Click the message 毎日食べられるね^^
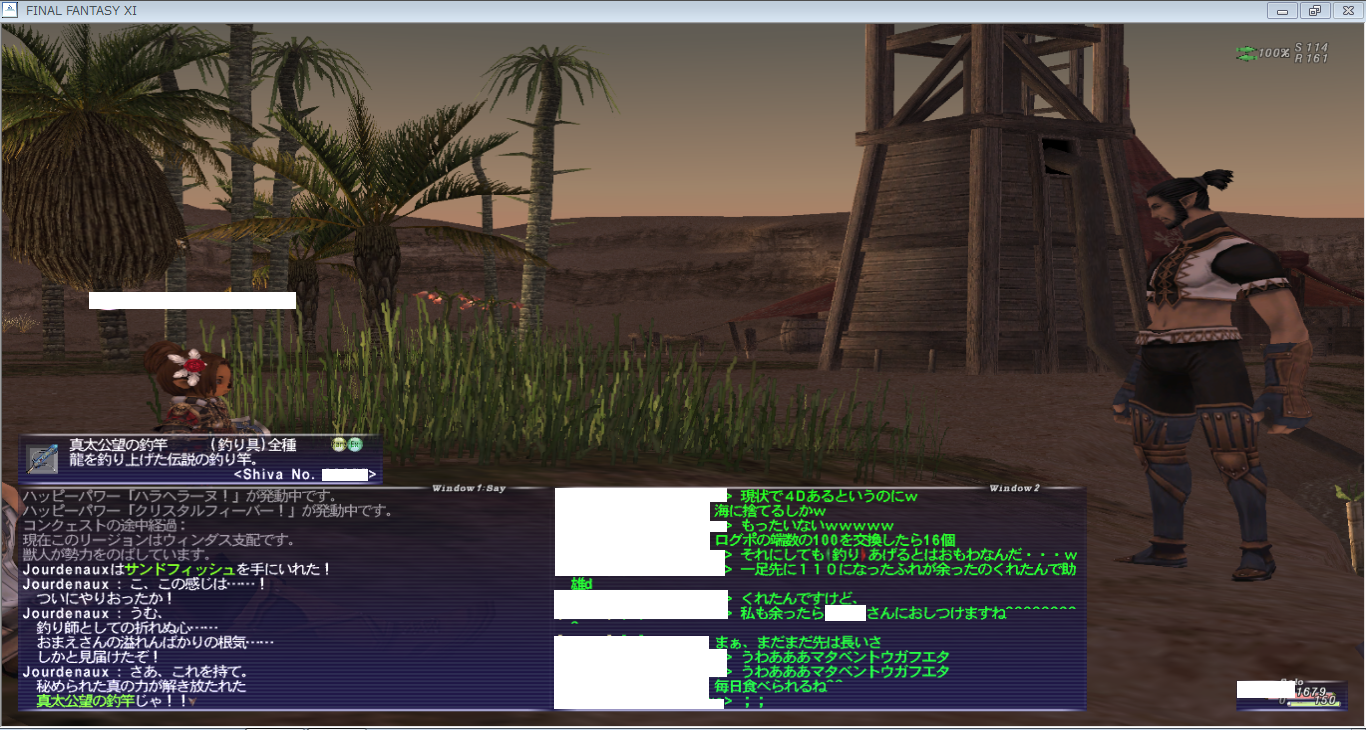1366x730 pixels. coord(779,687)
